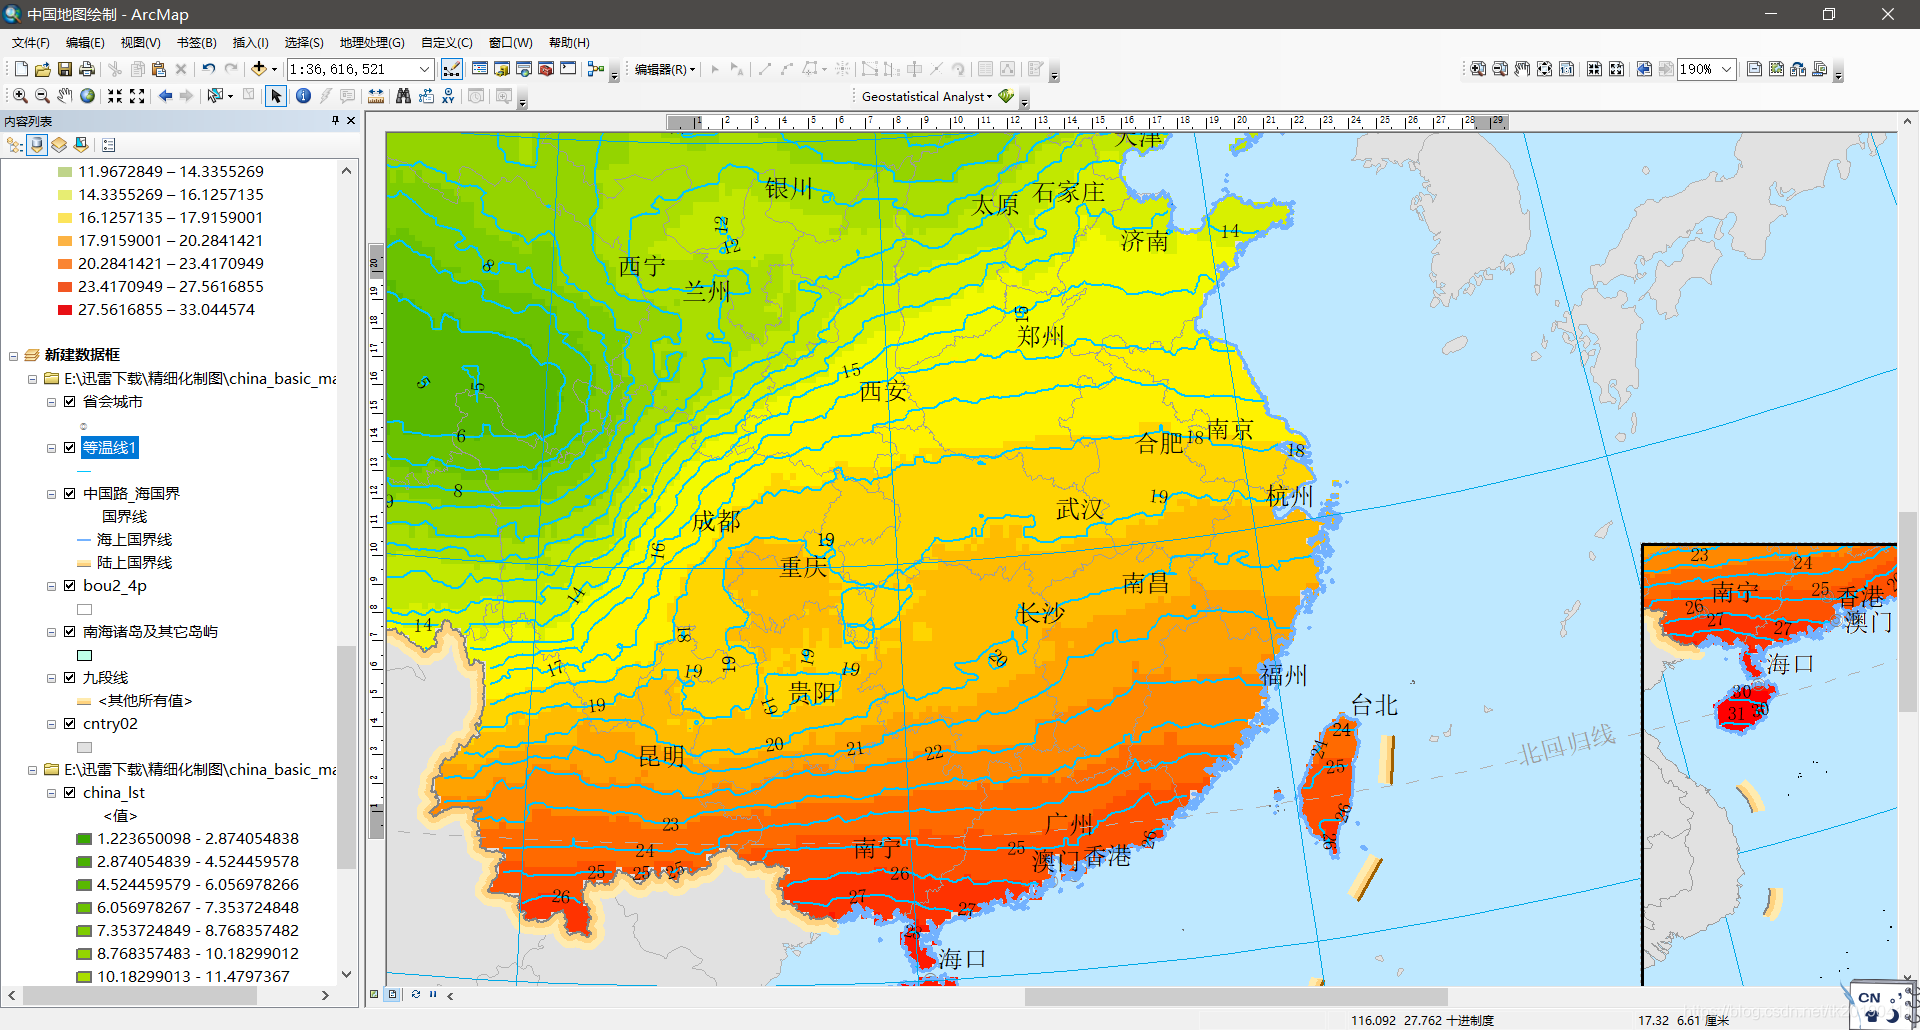Select the Zoom In tool
The width and height of the screenshot is (1920, 1030).
pyautogui.click(x=20, y=96)
